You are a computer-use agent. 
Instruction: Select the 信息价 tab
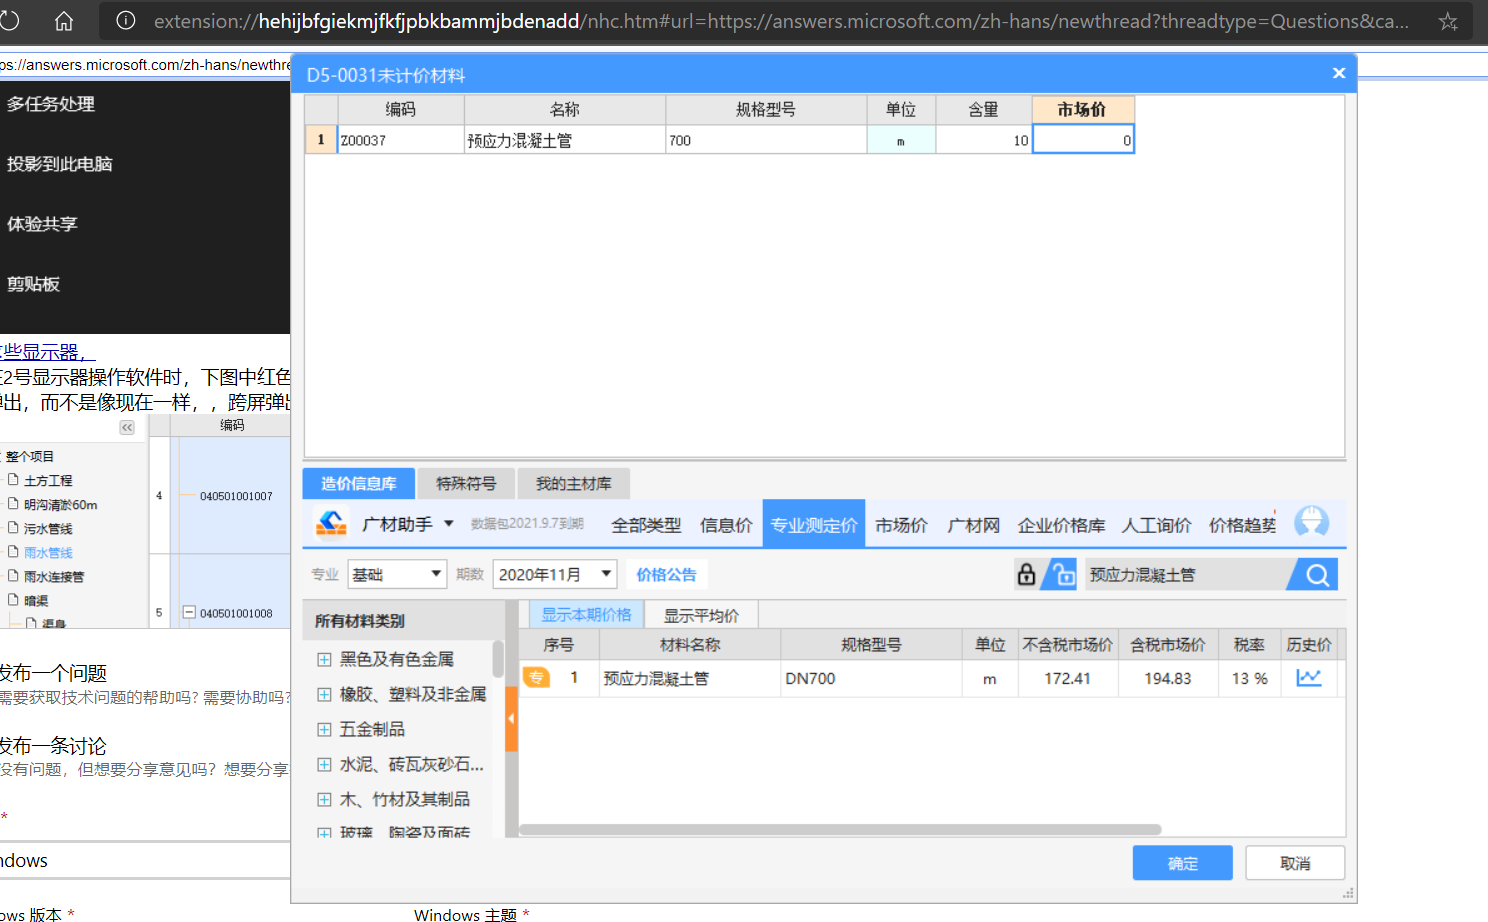coord(726,524)
